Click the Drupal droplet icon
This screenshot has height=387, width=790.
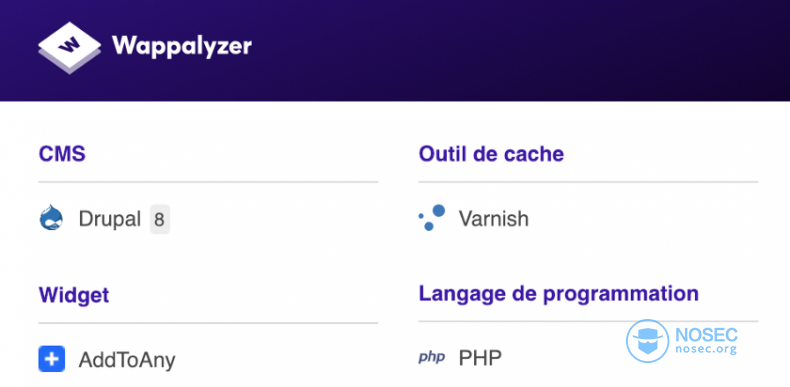pos(51,218)
